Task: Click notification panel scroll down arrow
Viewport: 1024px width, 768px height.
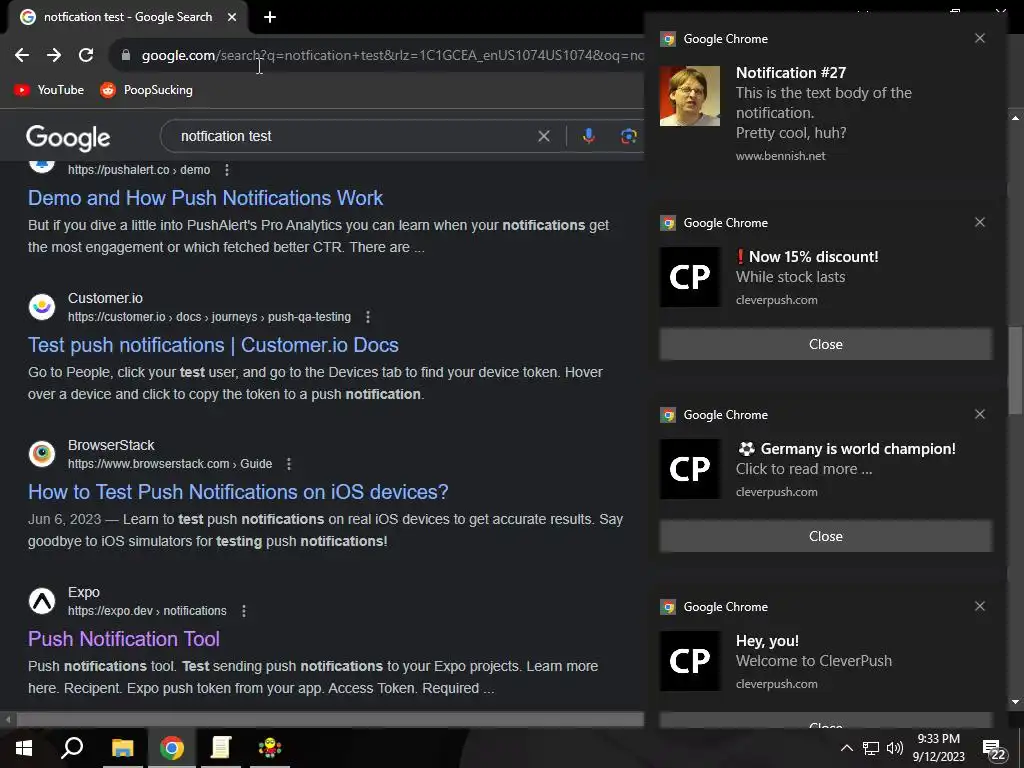Action: [x=1015, y=702]
